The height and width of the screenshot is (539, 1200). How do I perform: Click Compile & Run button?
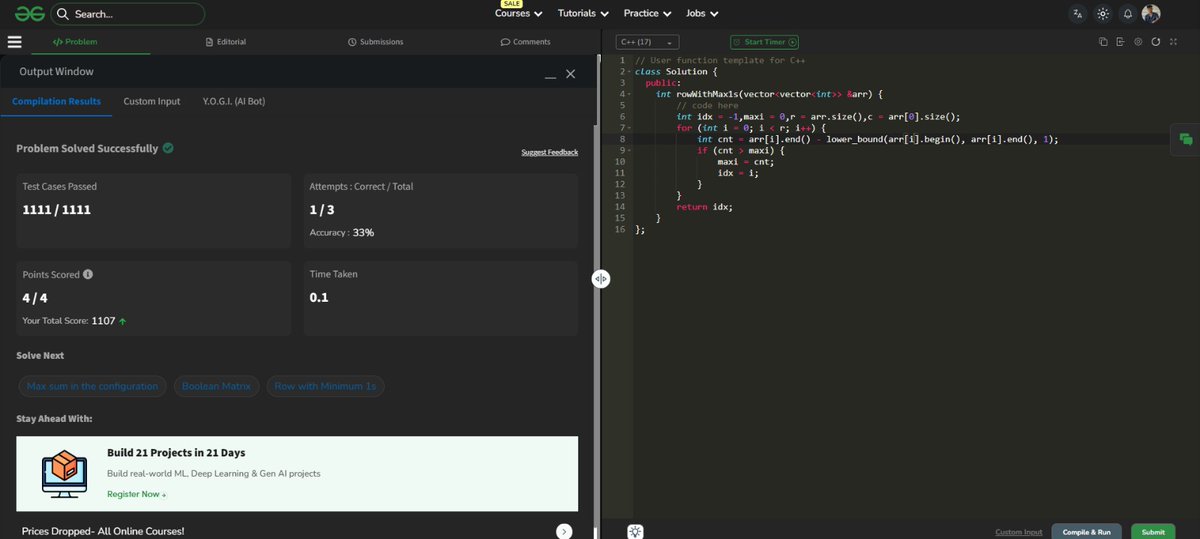[x=1087, y=532]
